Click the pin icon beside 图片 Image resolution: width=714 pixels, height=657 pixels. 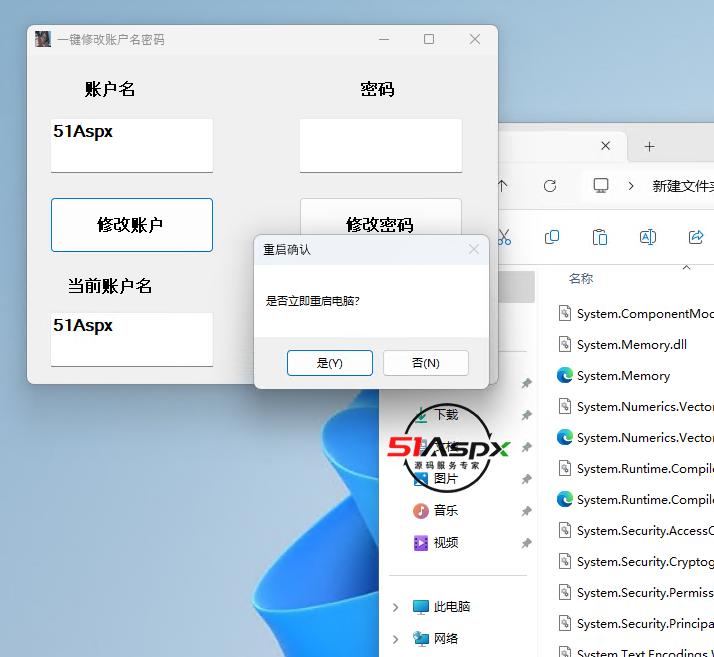(x=526, y=479)
